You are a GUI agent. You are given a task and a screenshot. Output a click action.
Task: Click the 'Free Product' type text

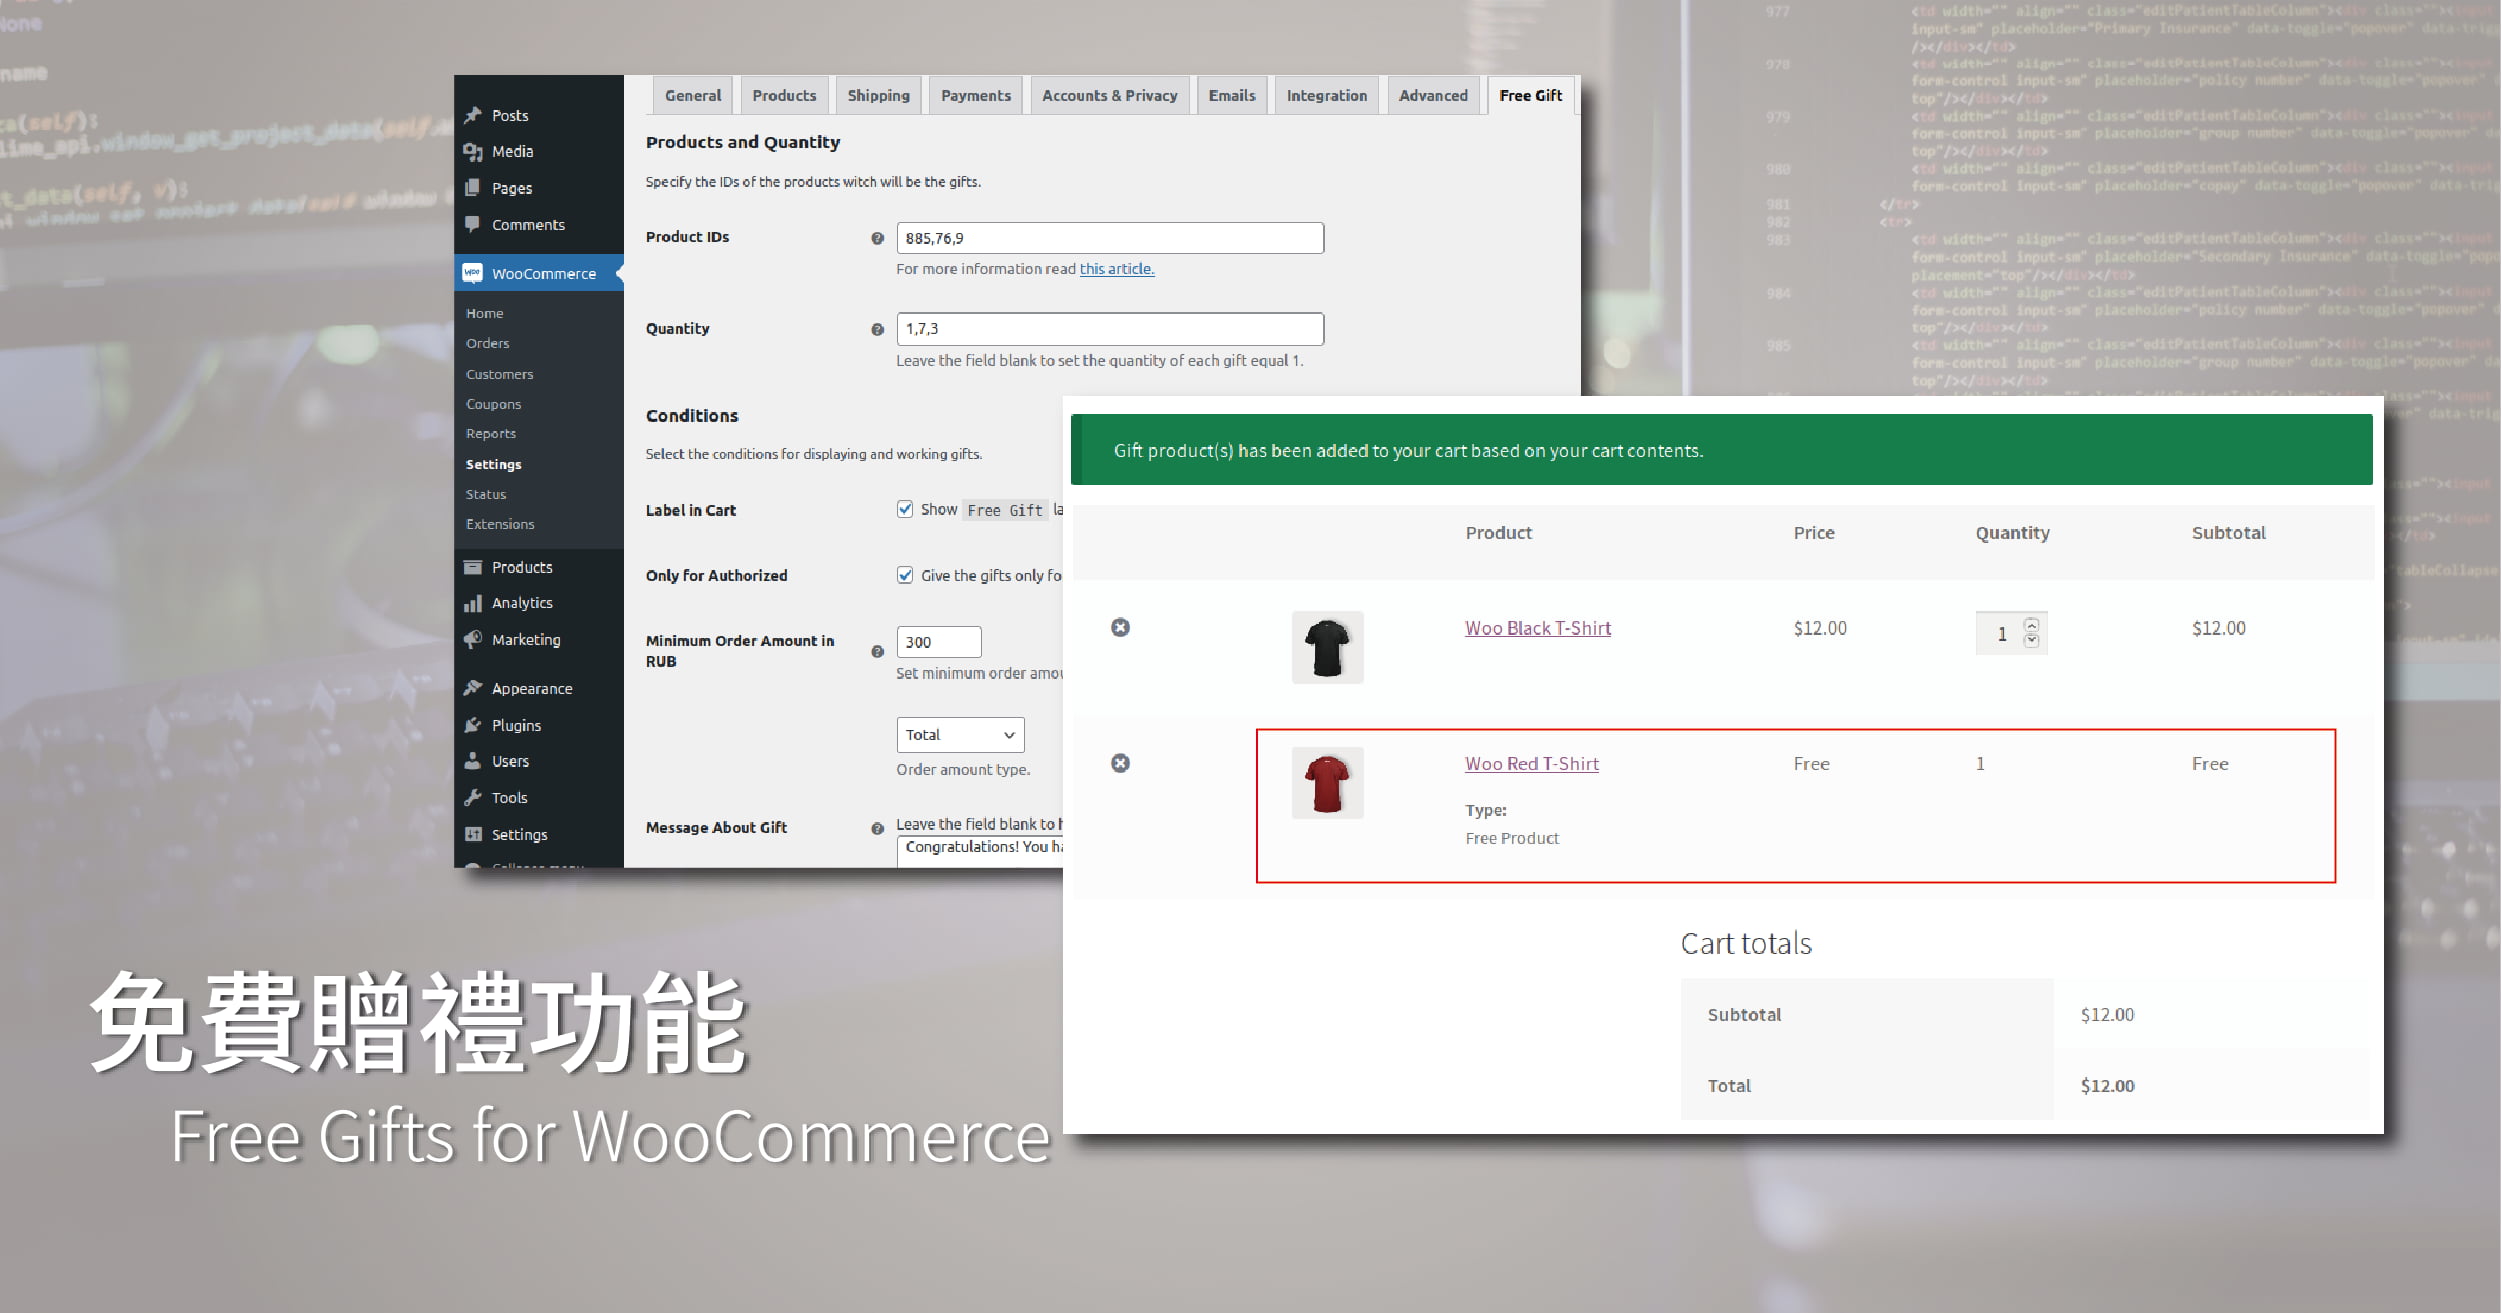pos(1512,839)
